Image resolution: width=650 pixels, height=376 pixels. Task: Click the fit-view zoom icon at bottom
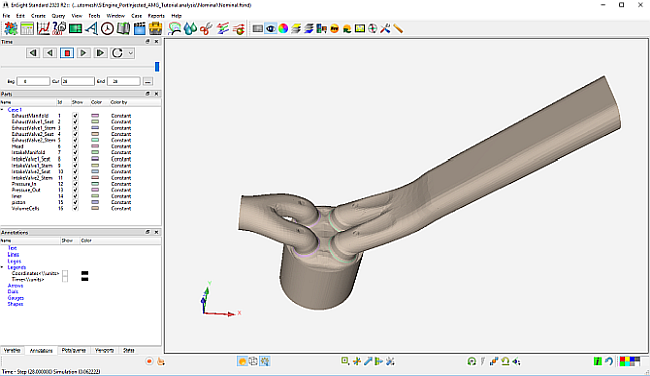click(345, 361)
